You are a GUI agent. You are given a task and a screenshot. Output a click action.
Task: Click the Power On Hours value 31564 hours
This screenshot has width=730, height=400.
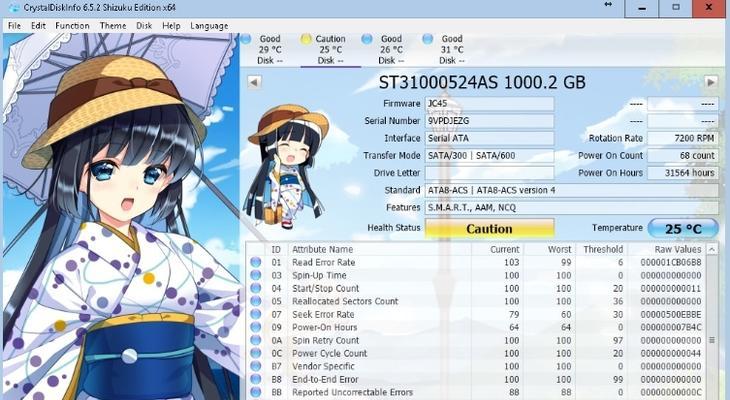683,173
